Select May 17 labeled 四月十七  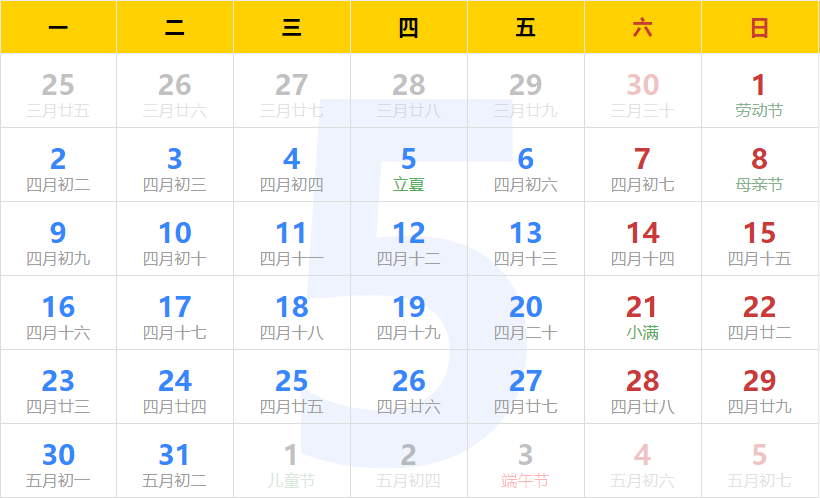[175, 313]
